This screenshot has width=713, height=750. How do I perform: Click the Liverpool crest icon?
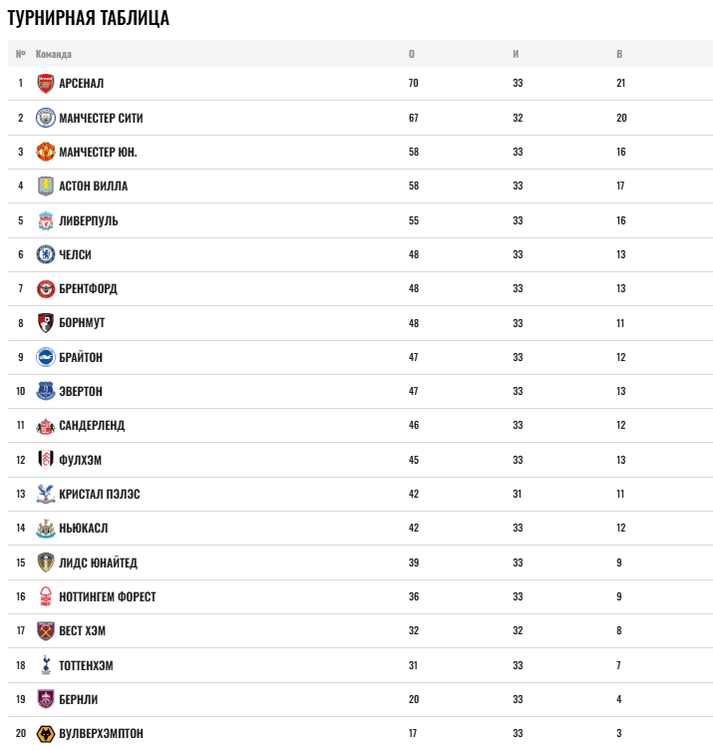pyautogui.click(x=45, y=221)
